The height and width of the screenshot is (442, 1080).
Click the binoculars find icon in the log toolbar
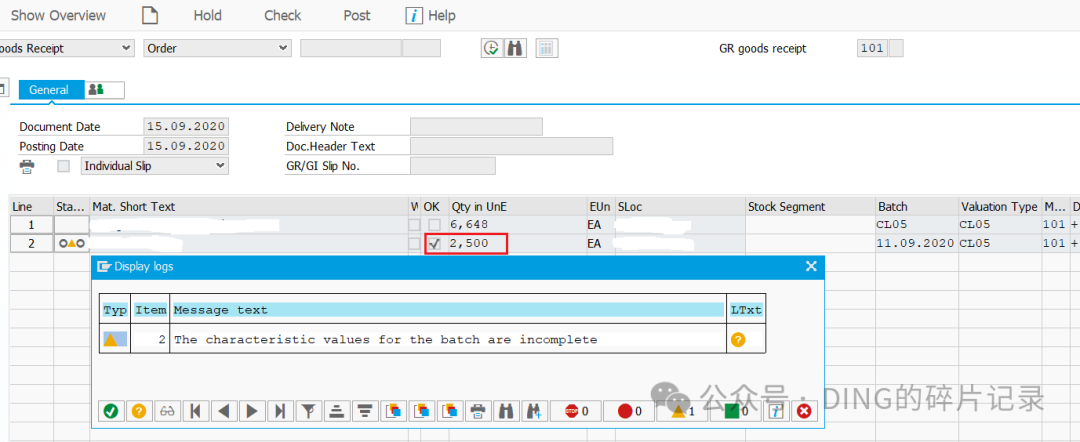[505, 411]
